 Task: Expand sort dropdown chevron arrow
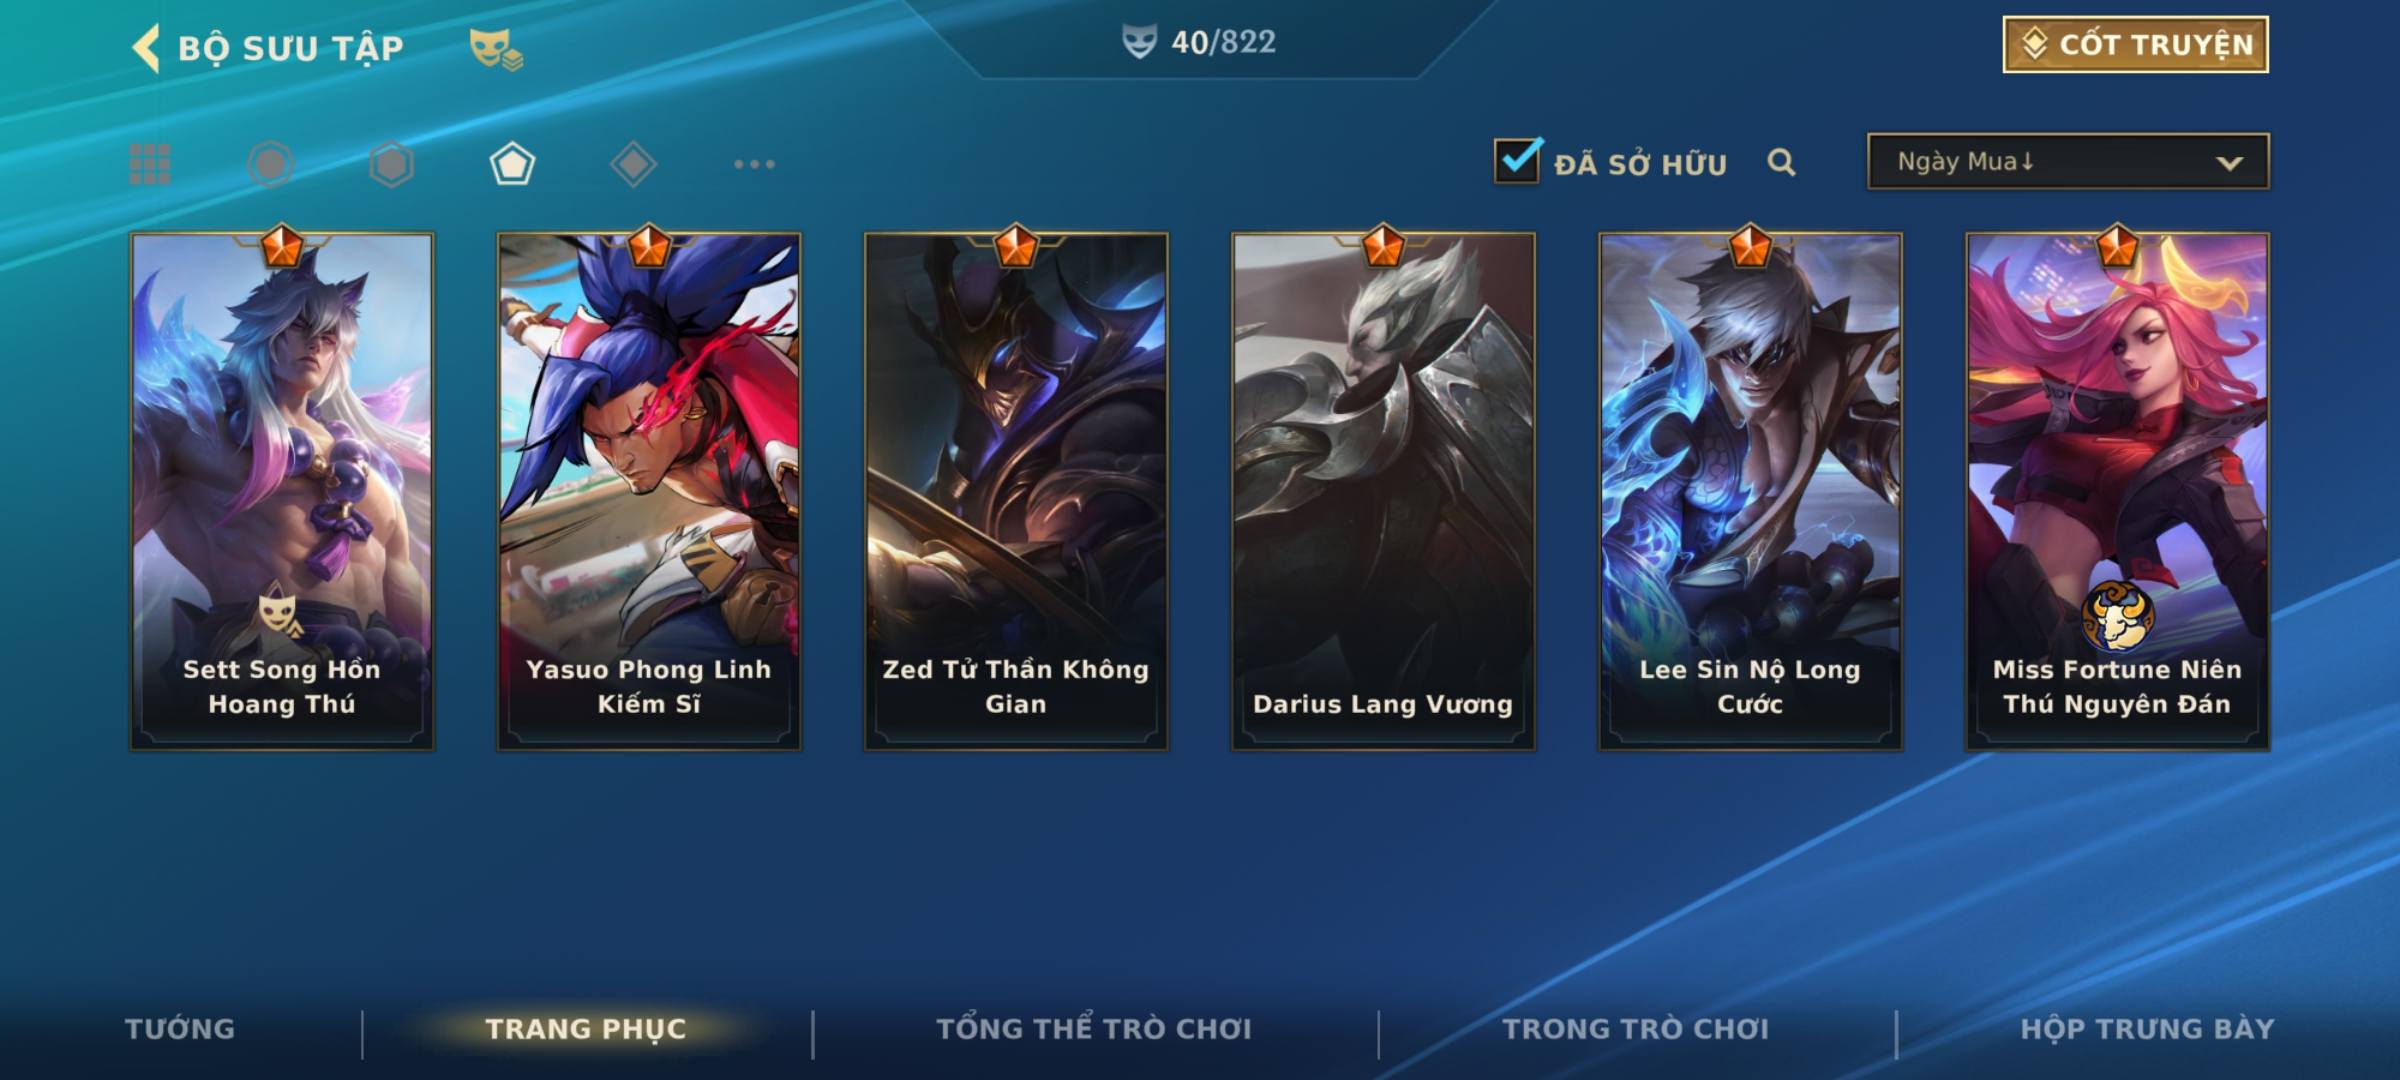pos(2229,163)
